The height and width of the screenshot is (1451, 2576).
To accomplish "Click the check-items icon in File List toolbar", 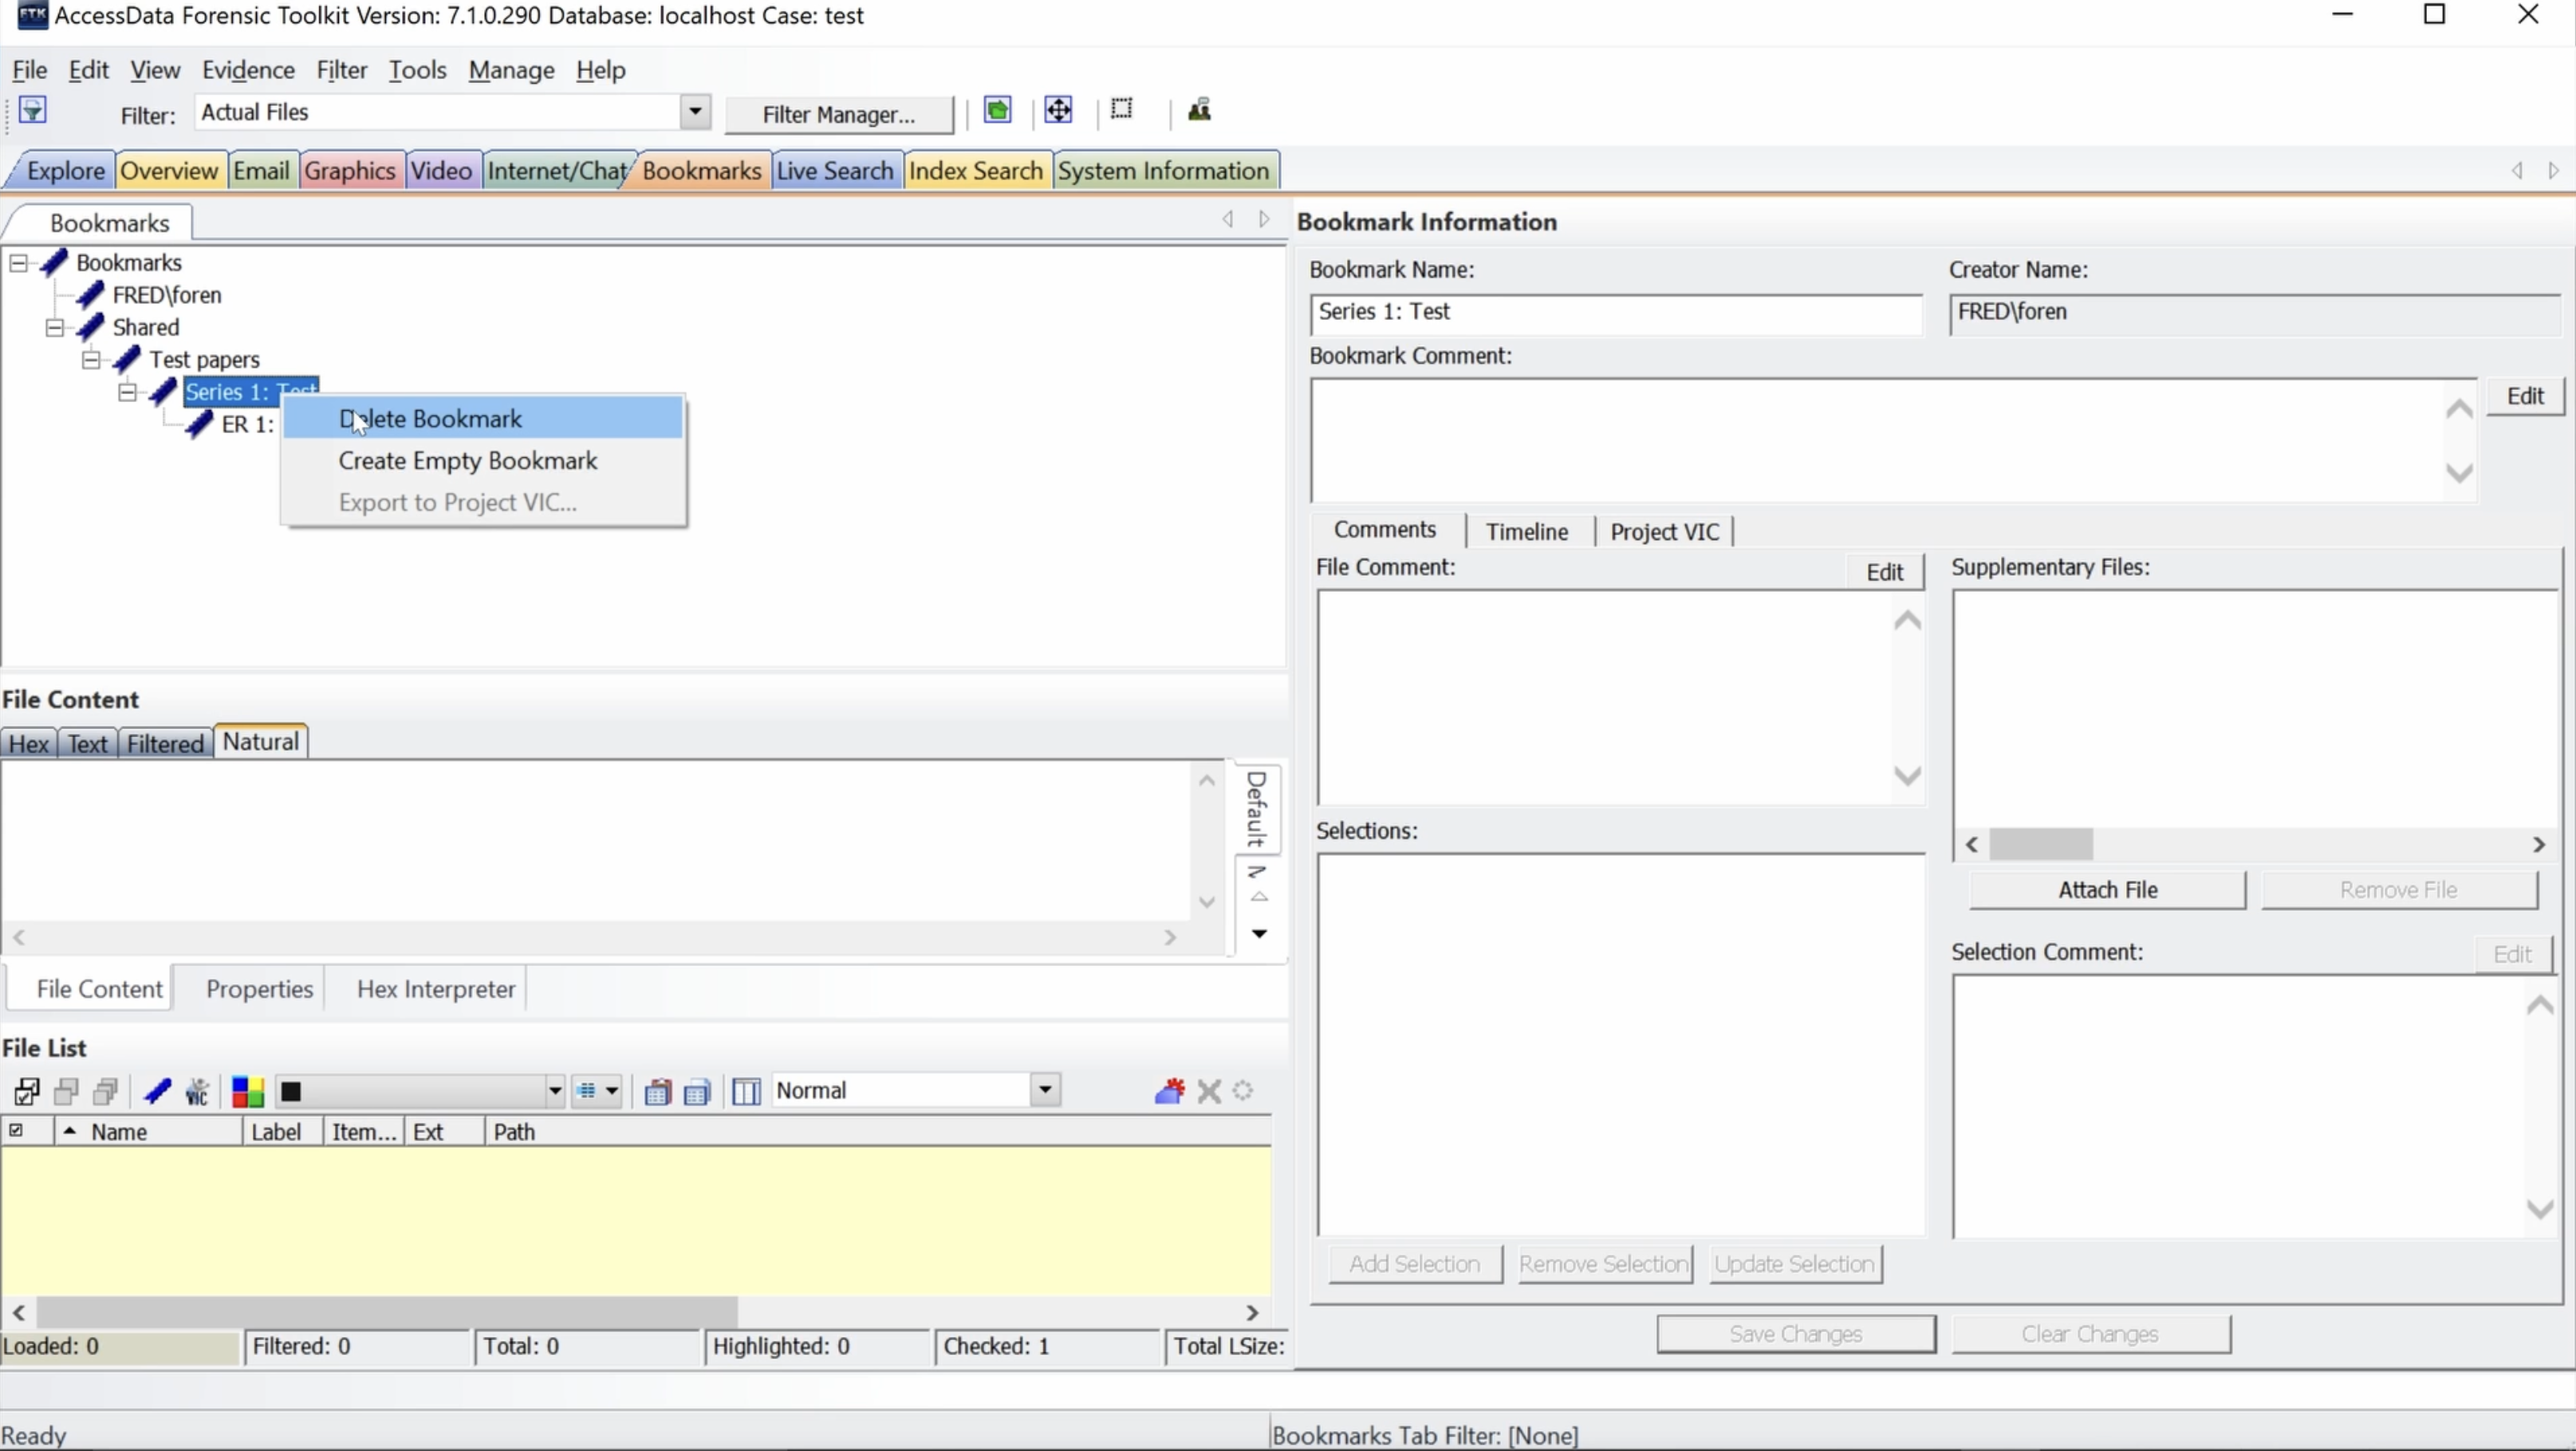I will [x=27, y=1091].
